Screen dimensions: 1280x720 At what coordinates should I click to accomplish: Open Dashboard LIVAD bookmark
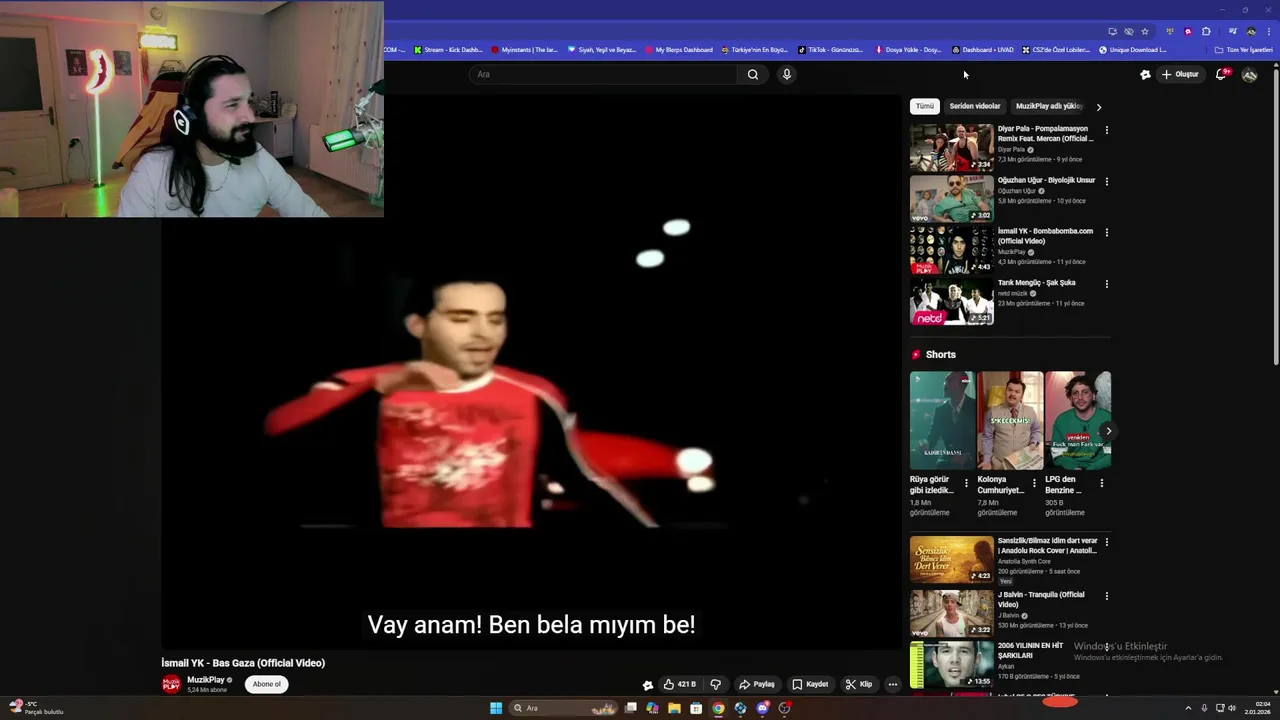tap(983, 49)
